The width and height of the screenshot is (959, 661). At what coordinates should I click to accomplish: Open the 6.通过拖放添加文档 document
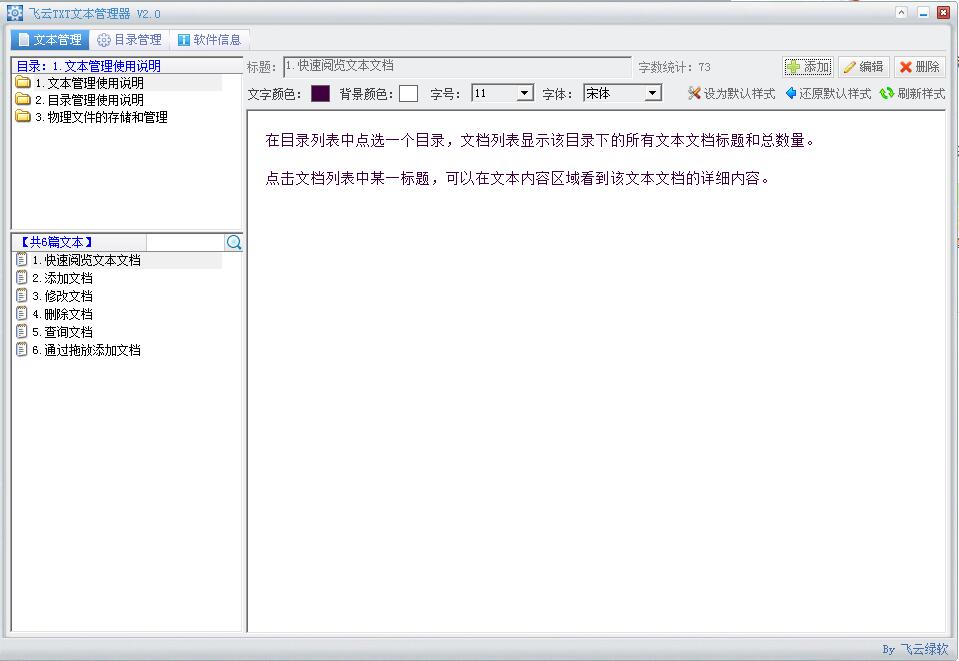click(x=92, y=350)
